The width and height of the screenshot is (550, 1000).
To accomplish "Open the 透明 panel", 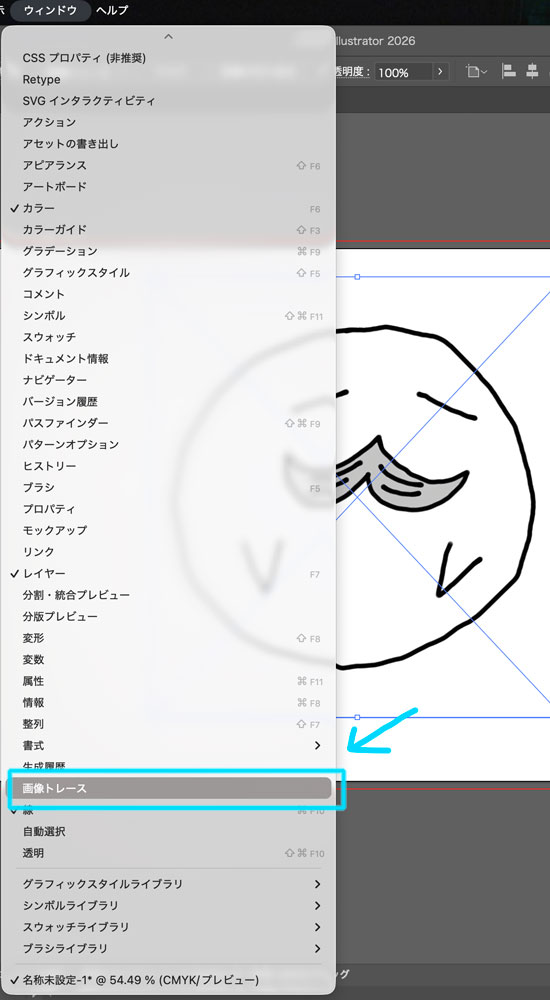I will coord(168,853).
